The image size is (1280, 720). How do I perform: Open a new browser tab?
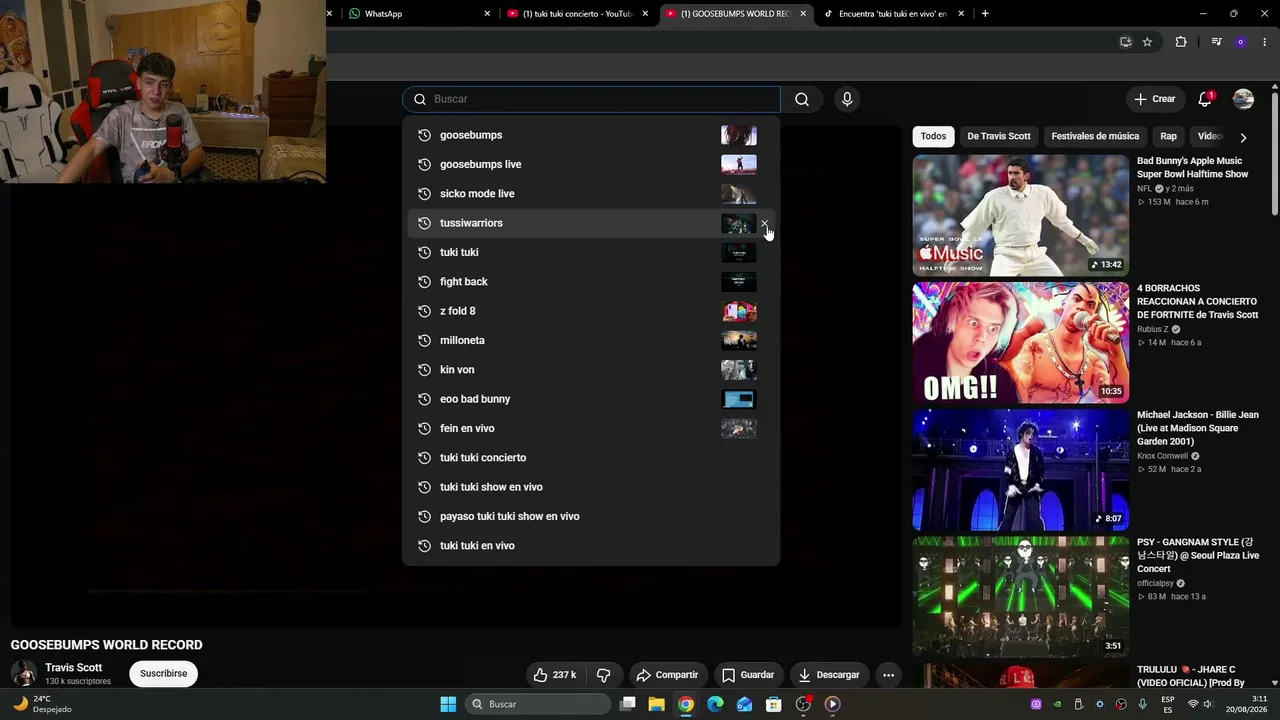985,14
